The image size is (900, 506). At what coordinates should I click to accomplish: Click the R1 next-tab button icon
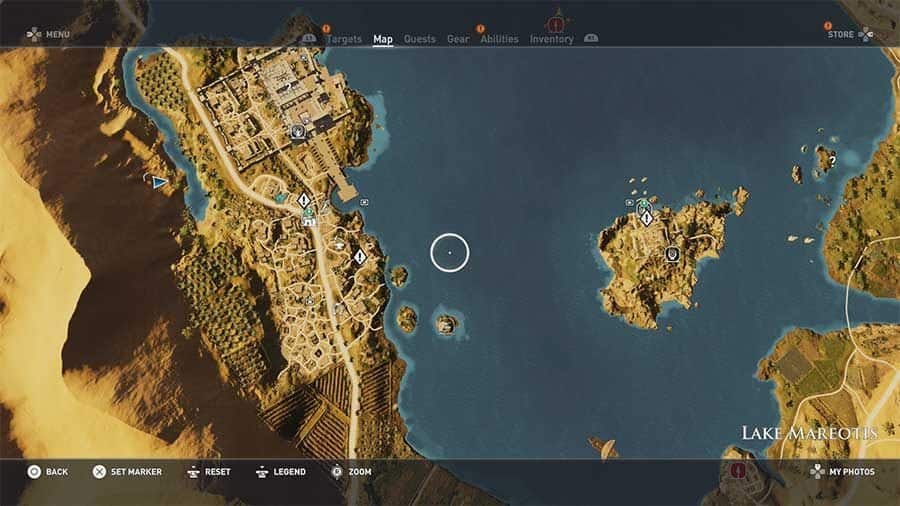[591, 38]
